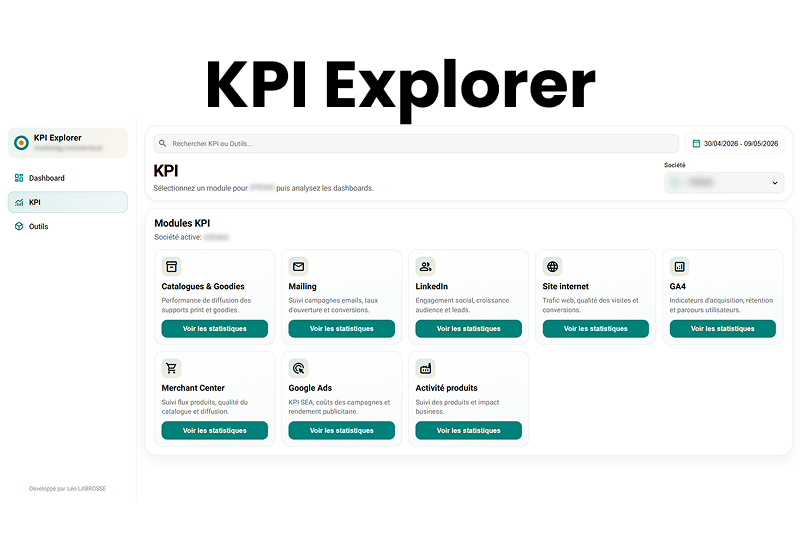Click the GA4 analytics icon
This screenshot has height=533, width=800.
[x=680, y=266]
